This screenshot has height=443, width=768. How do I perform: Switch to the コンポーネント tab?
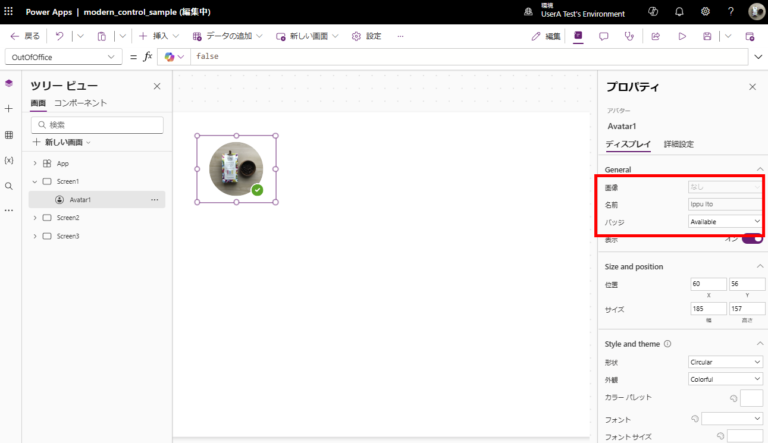[80, 103]
